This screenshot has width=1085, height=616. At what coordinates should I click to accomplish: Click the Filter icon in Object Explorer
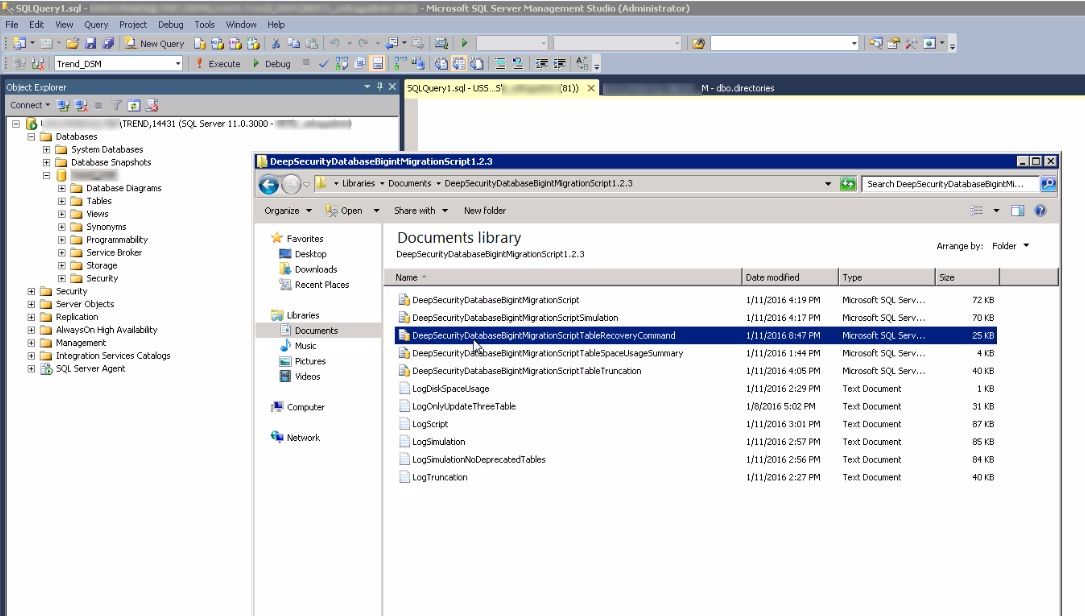(116, 105)
